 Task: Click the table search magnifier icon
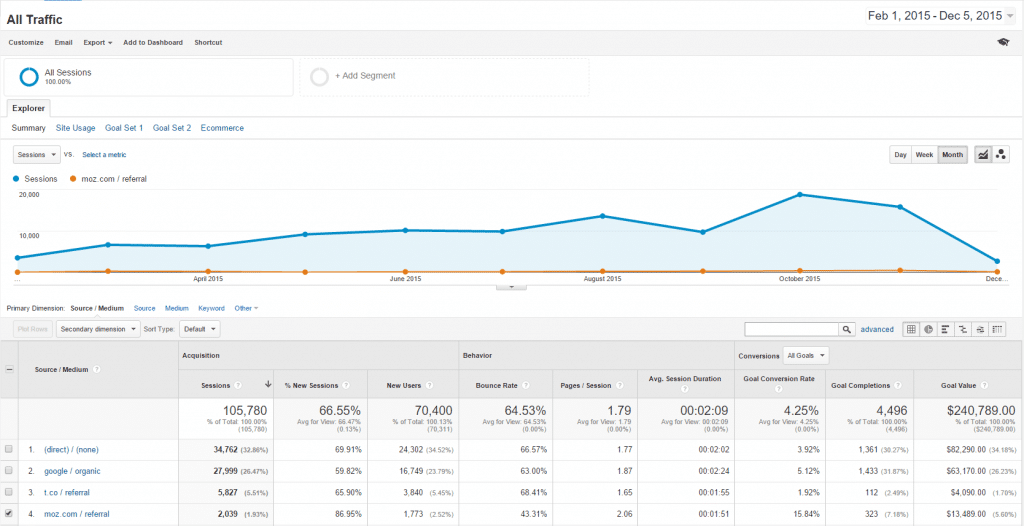coord(846,329)
